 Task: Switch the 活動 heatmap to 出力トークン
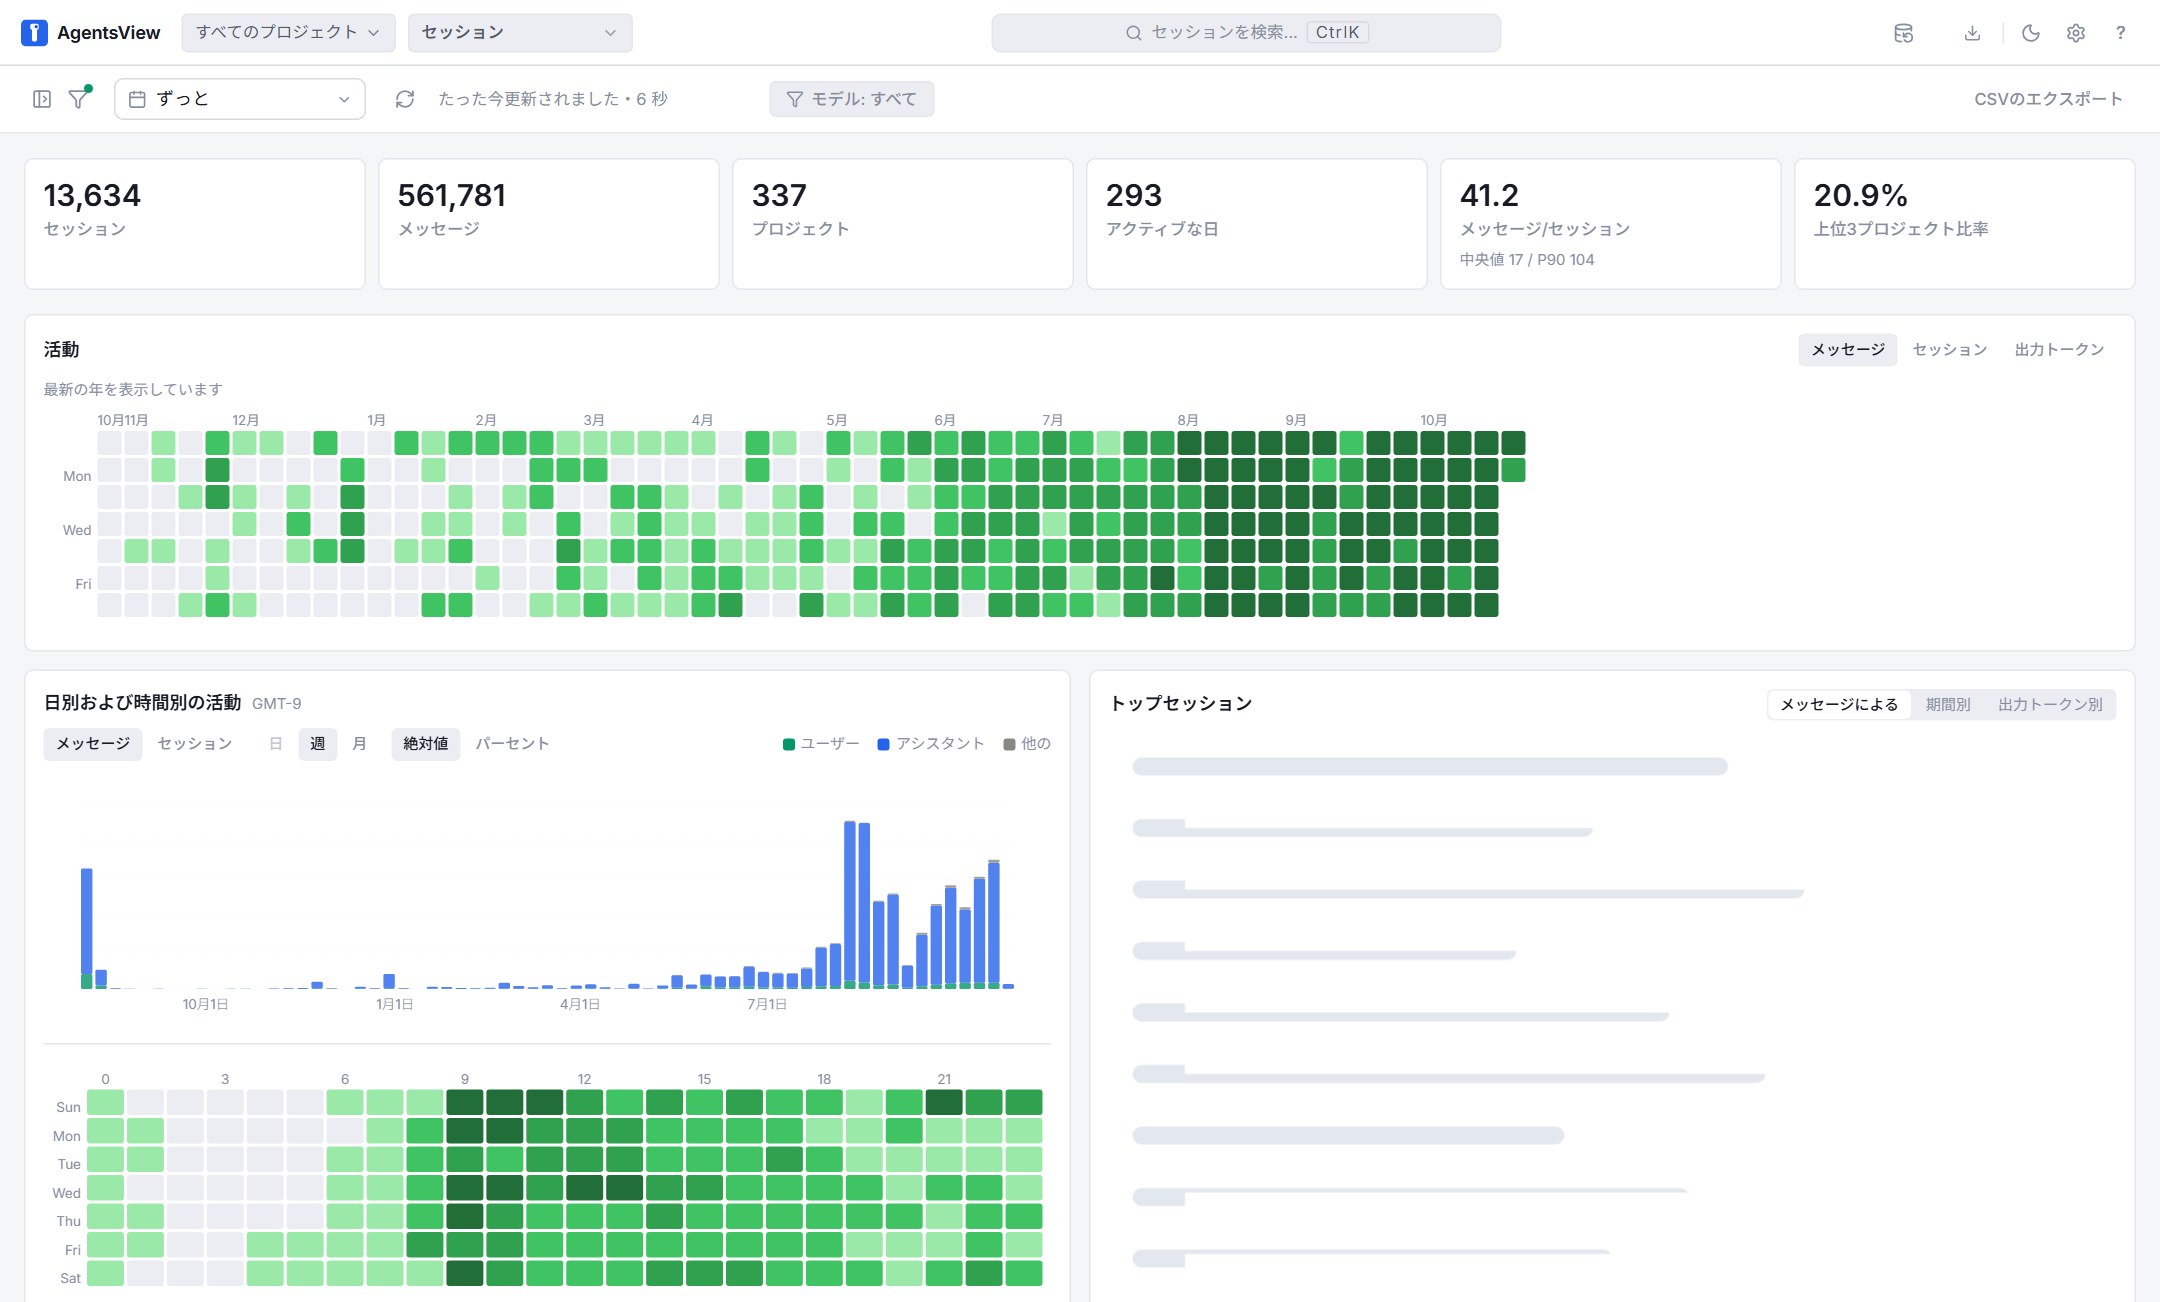click(2060, 350)
